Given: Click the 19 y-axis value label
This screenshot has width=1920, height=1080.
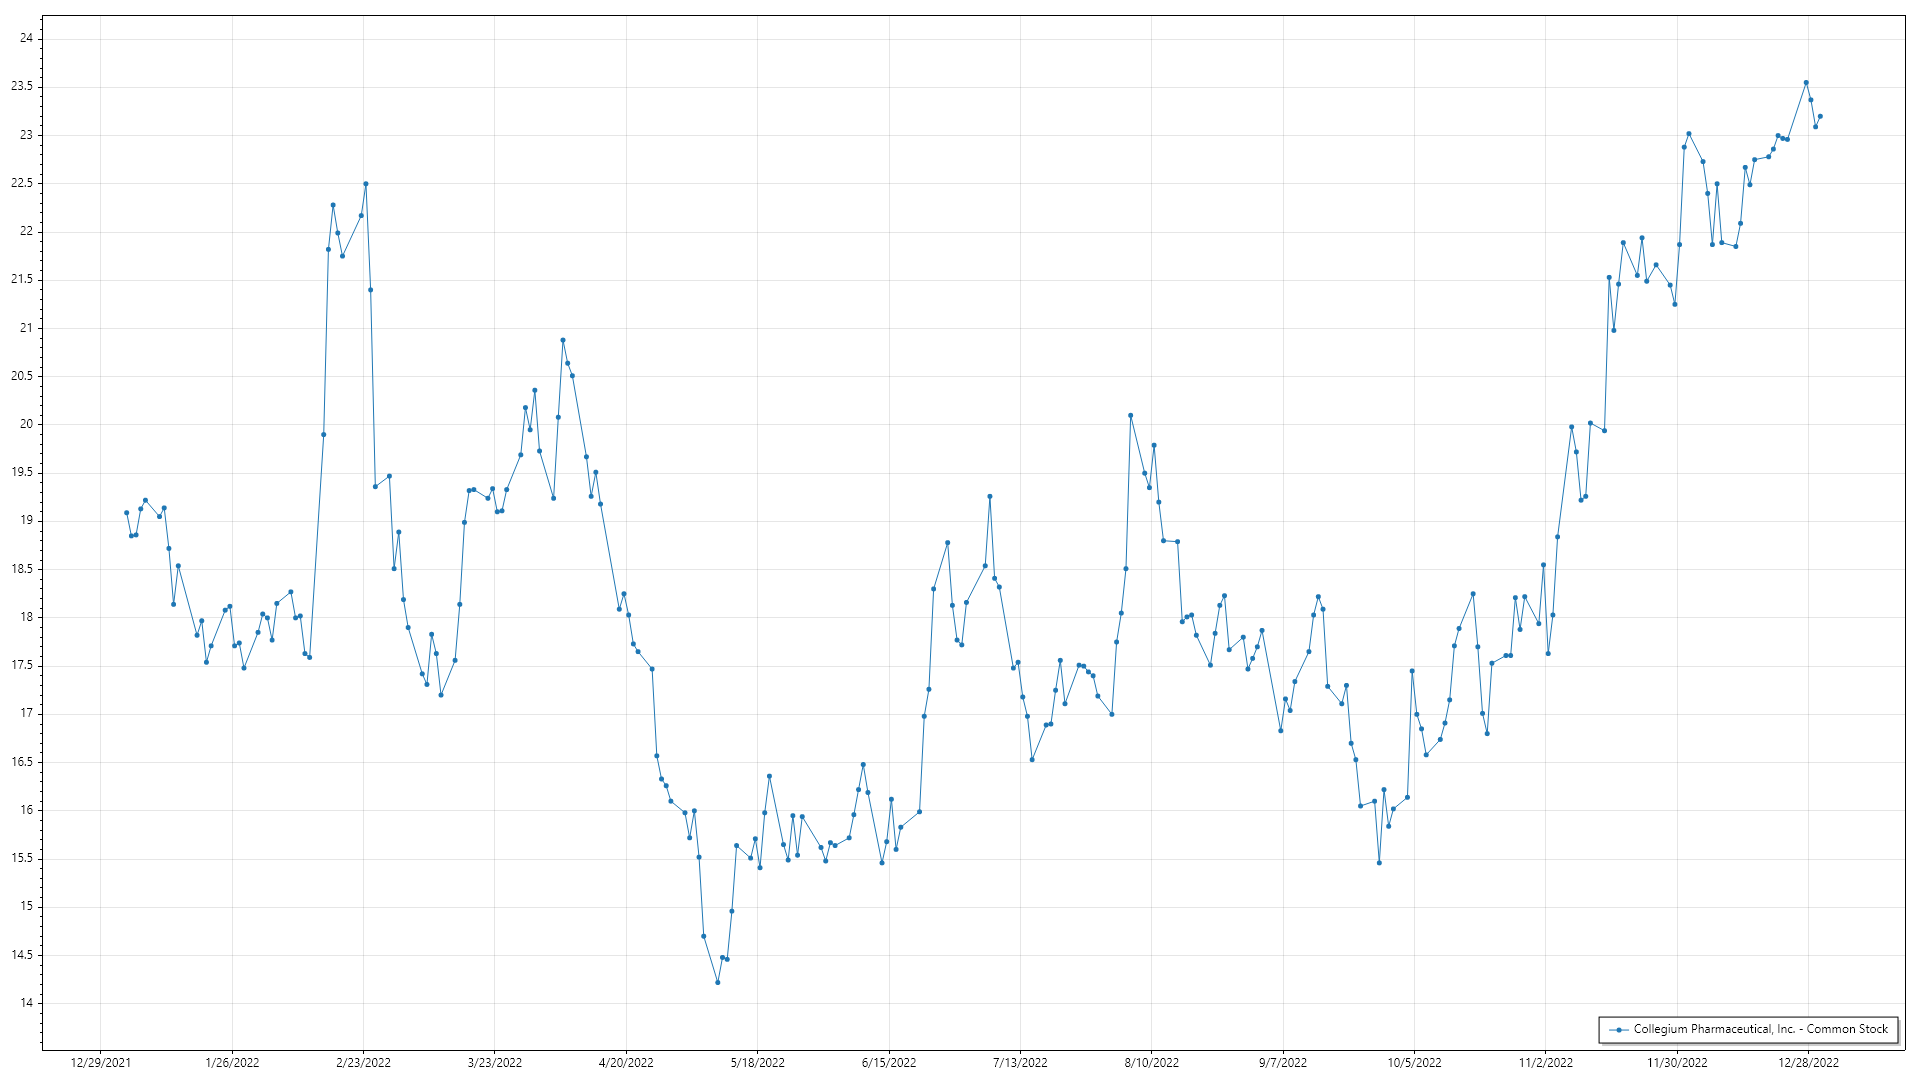Looking at the screenshot, I should 27,521.
